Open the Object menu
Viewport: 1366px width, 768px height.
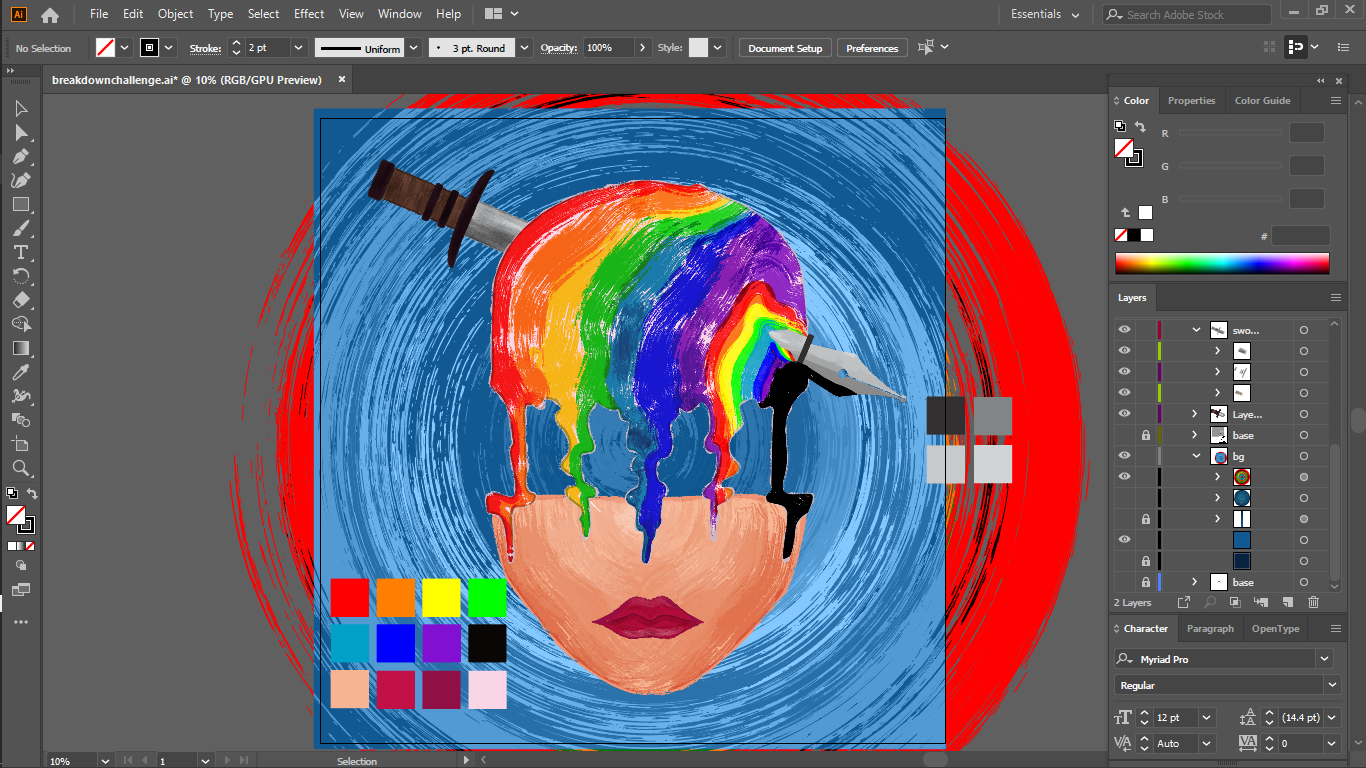176,14
